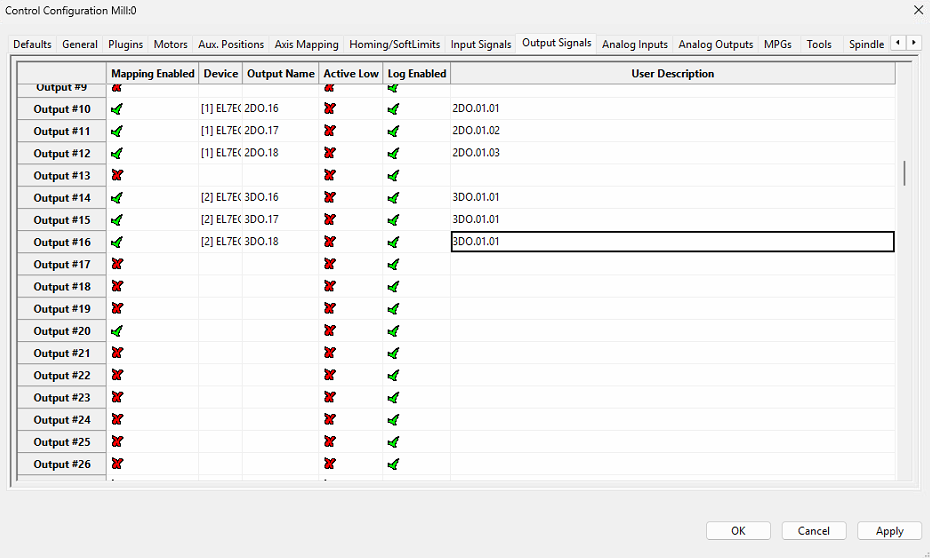Toggle Log Enabled on Output #26

(x=393, y=464)
